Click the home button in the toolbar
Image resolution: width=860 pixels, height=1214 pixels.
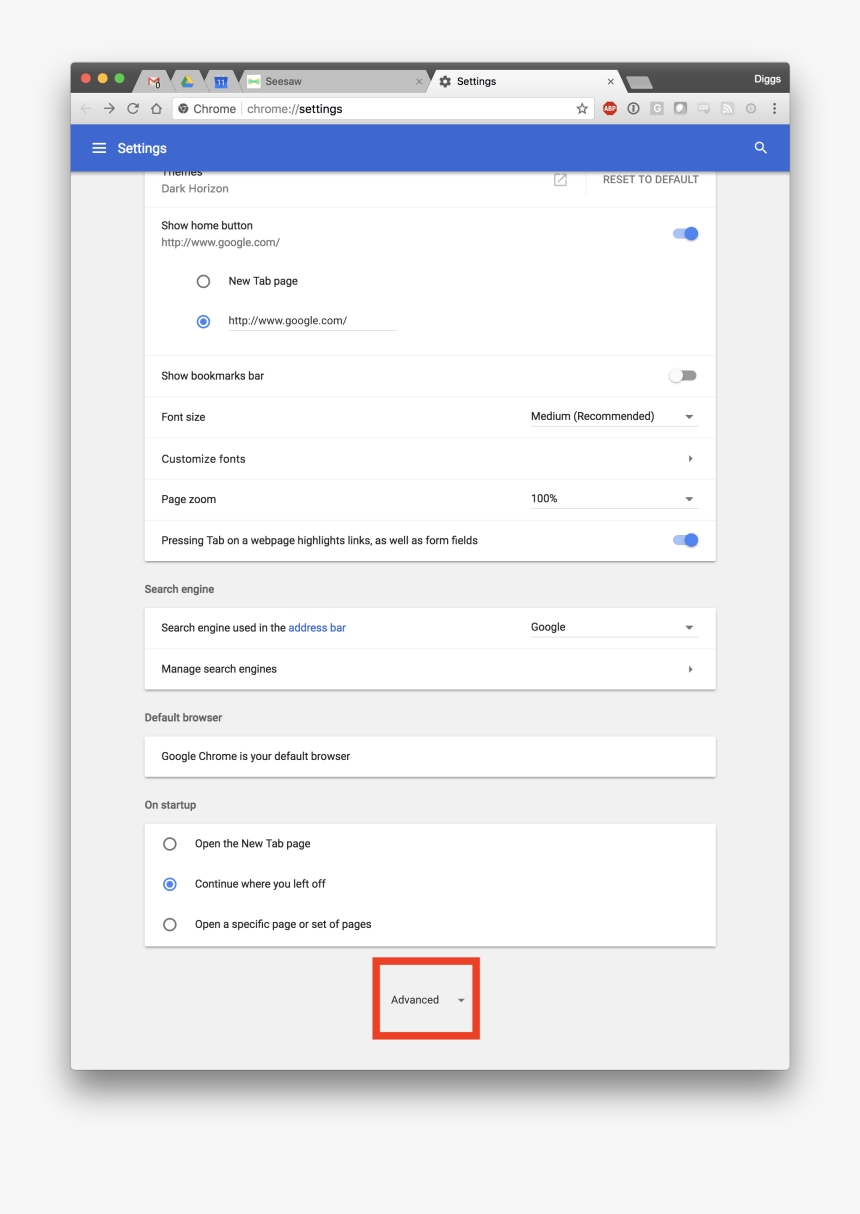pyautogui.click(x=156, y=109)
